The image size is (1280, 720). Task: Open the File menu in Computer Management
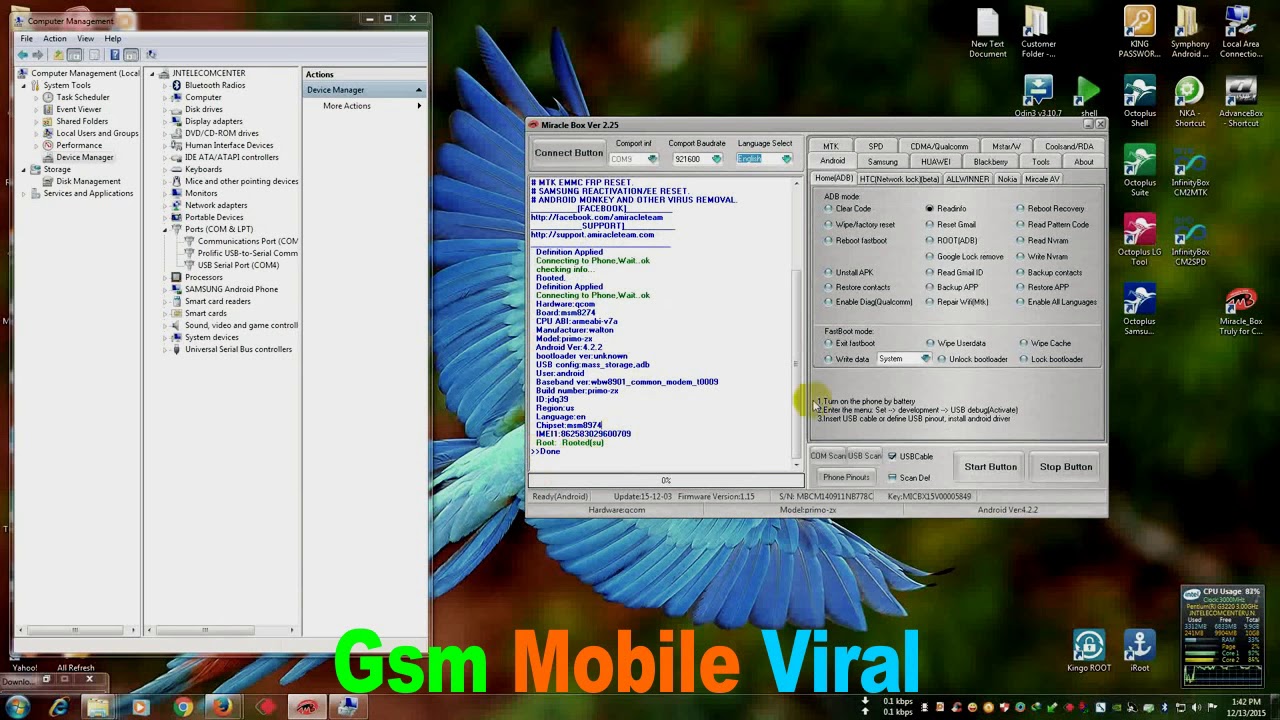27,39
